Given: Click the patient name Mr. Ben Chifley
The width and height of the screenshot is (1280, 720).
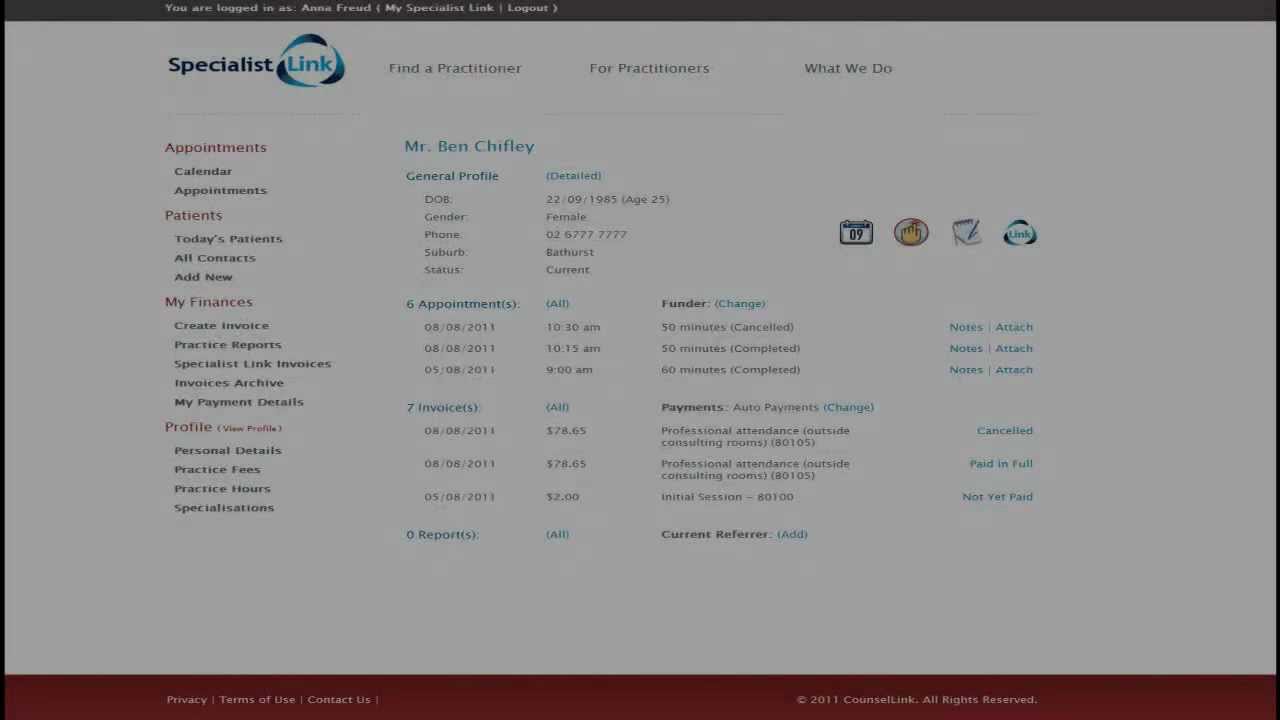Looking at the screenshot, I should tap(469, 146).
